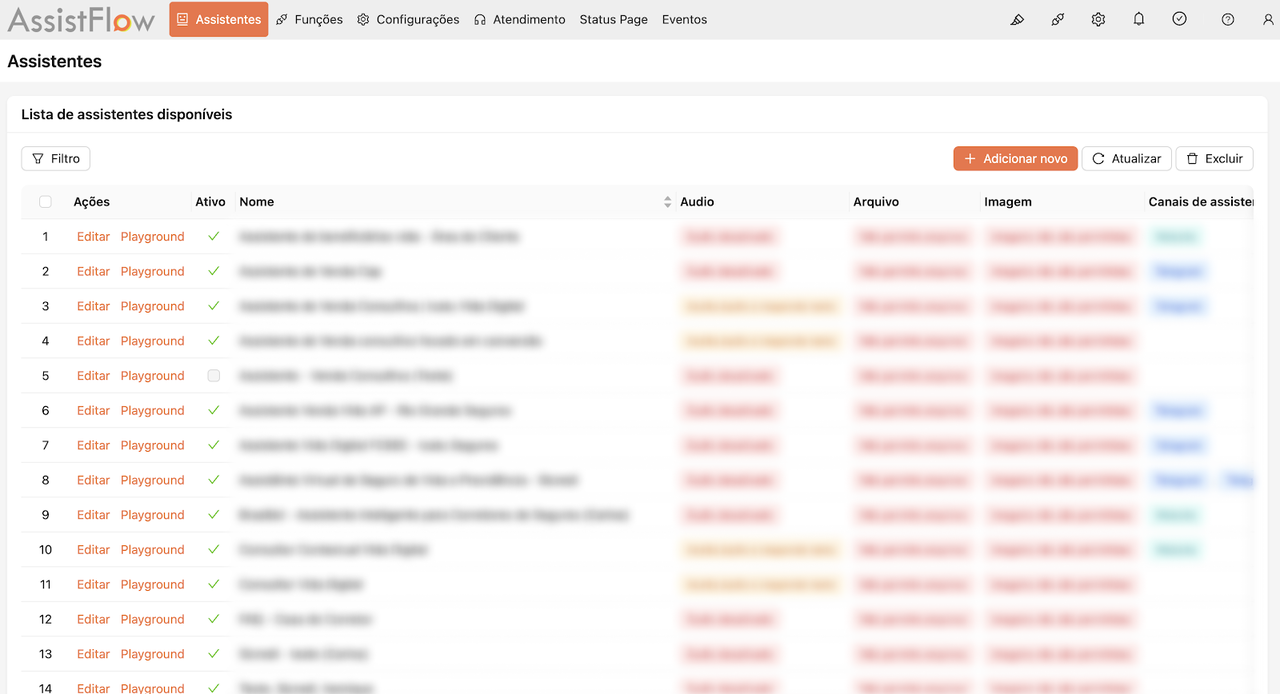Switch to the Atendimento menu
This screenshot has height=694, width=1280.
point(519,19)
